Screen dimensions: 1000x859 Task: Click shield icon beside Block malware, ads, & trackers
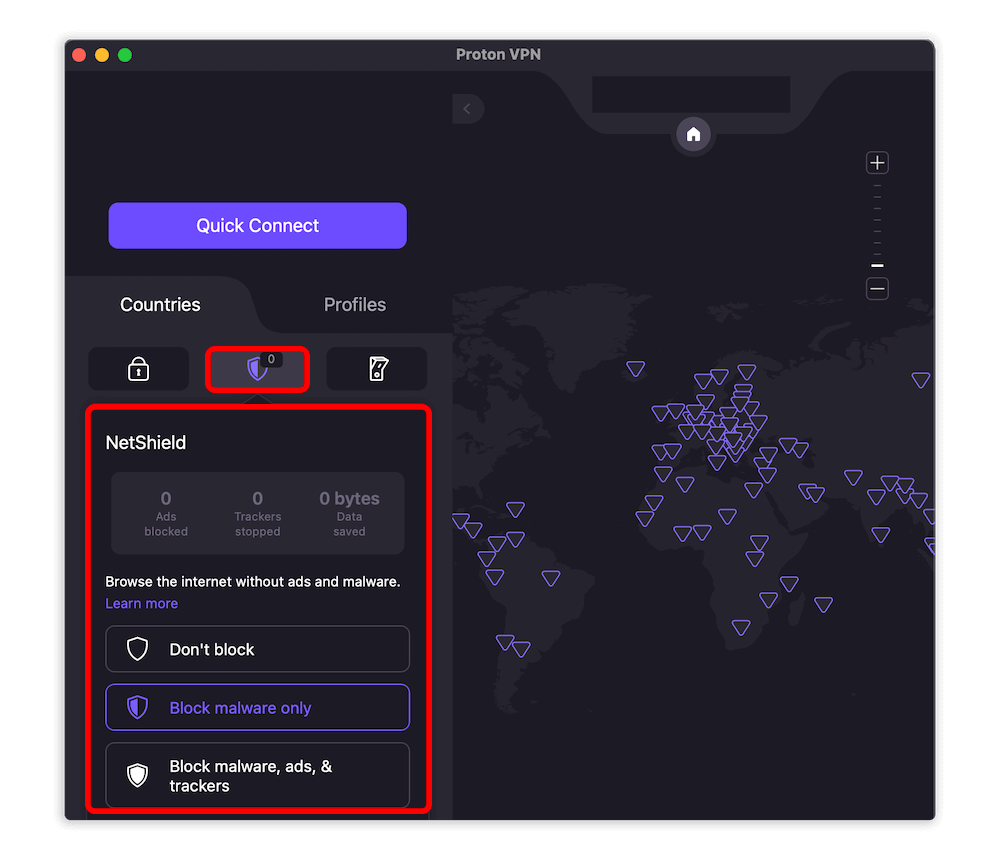137,775
